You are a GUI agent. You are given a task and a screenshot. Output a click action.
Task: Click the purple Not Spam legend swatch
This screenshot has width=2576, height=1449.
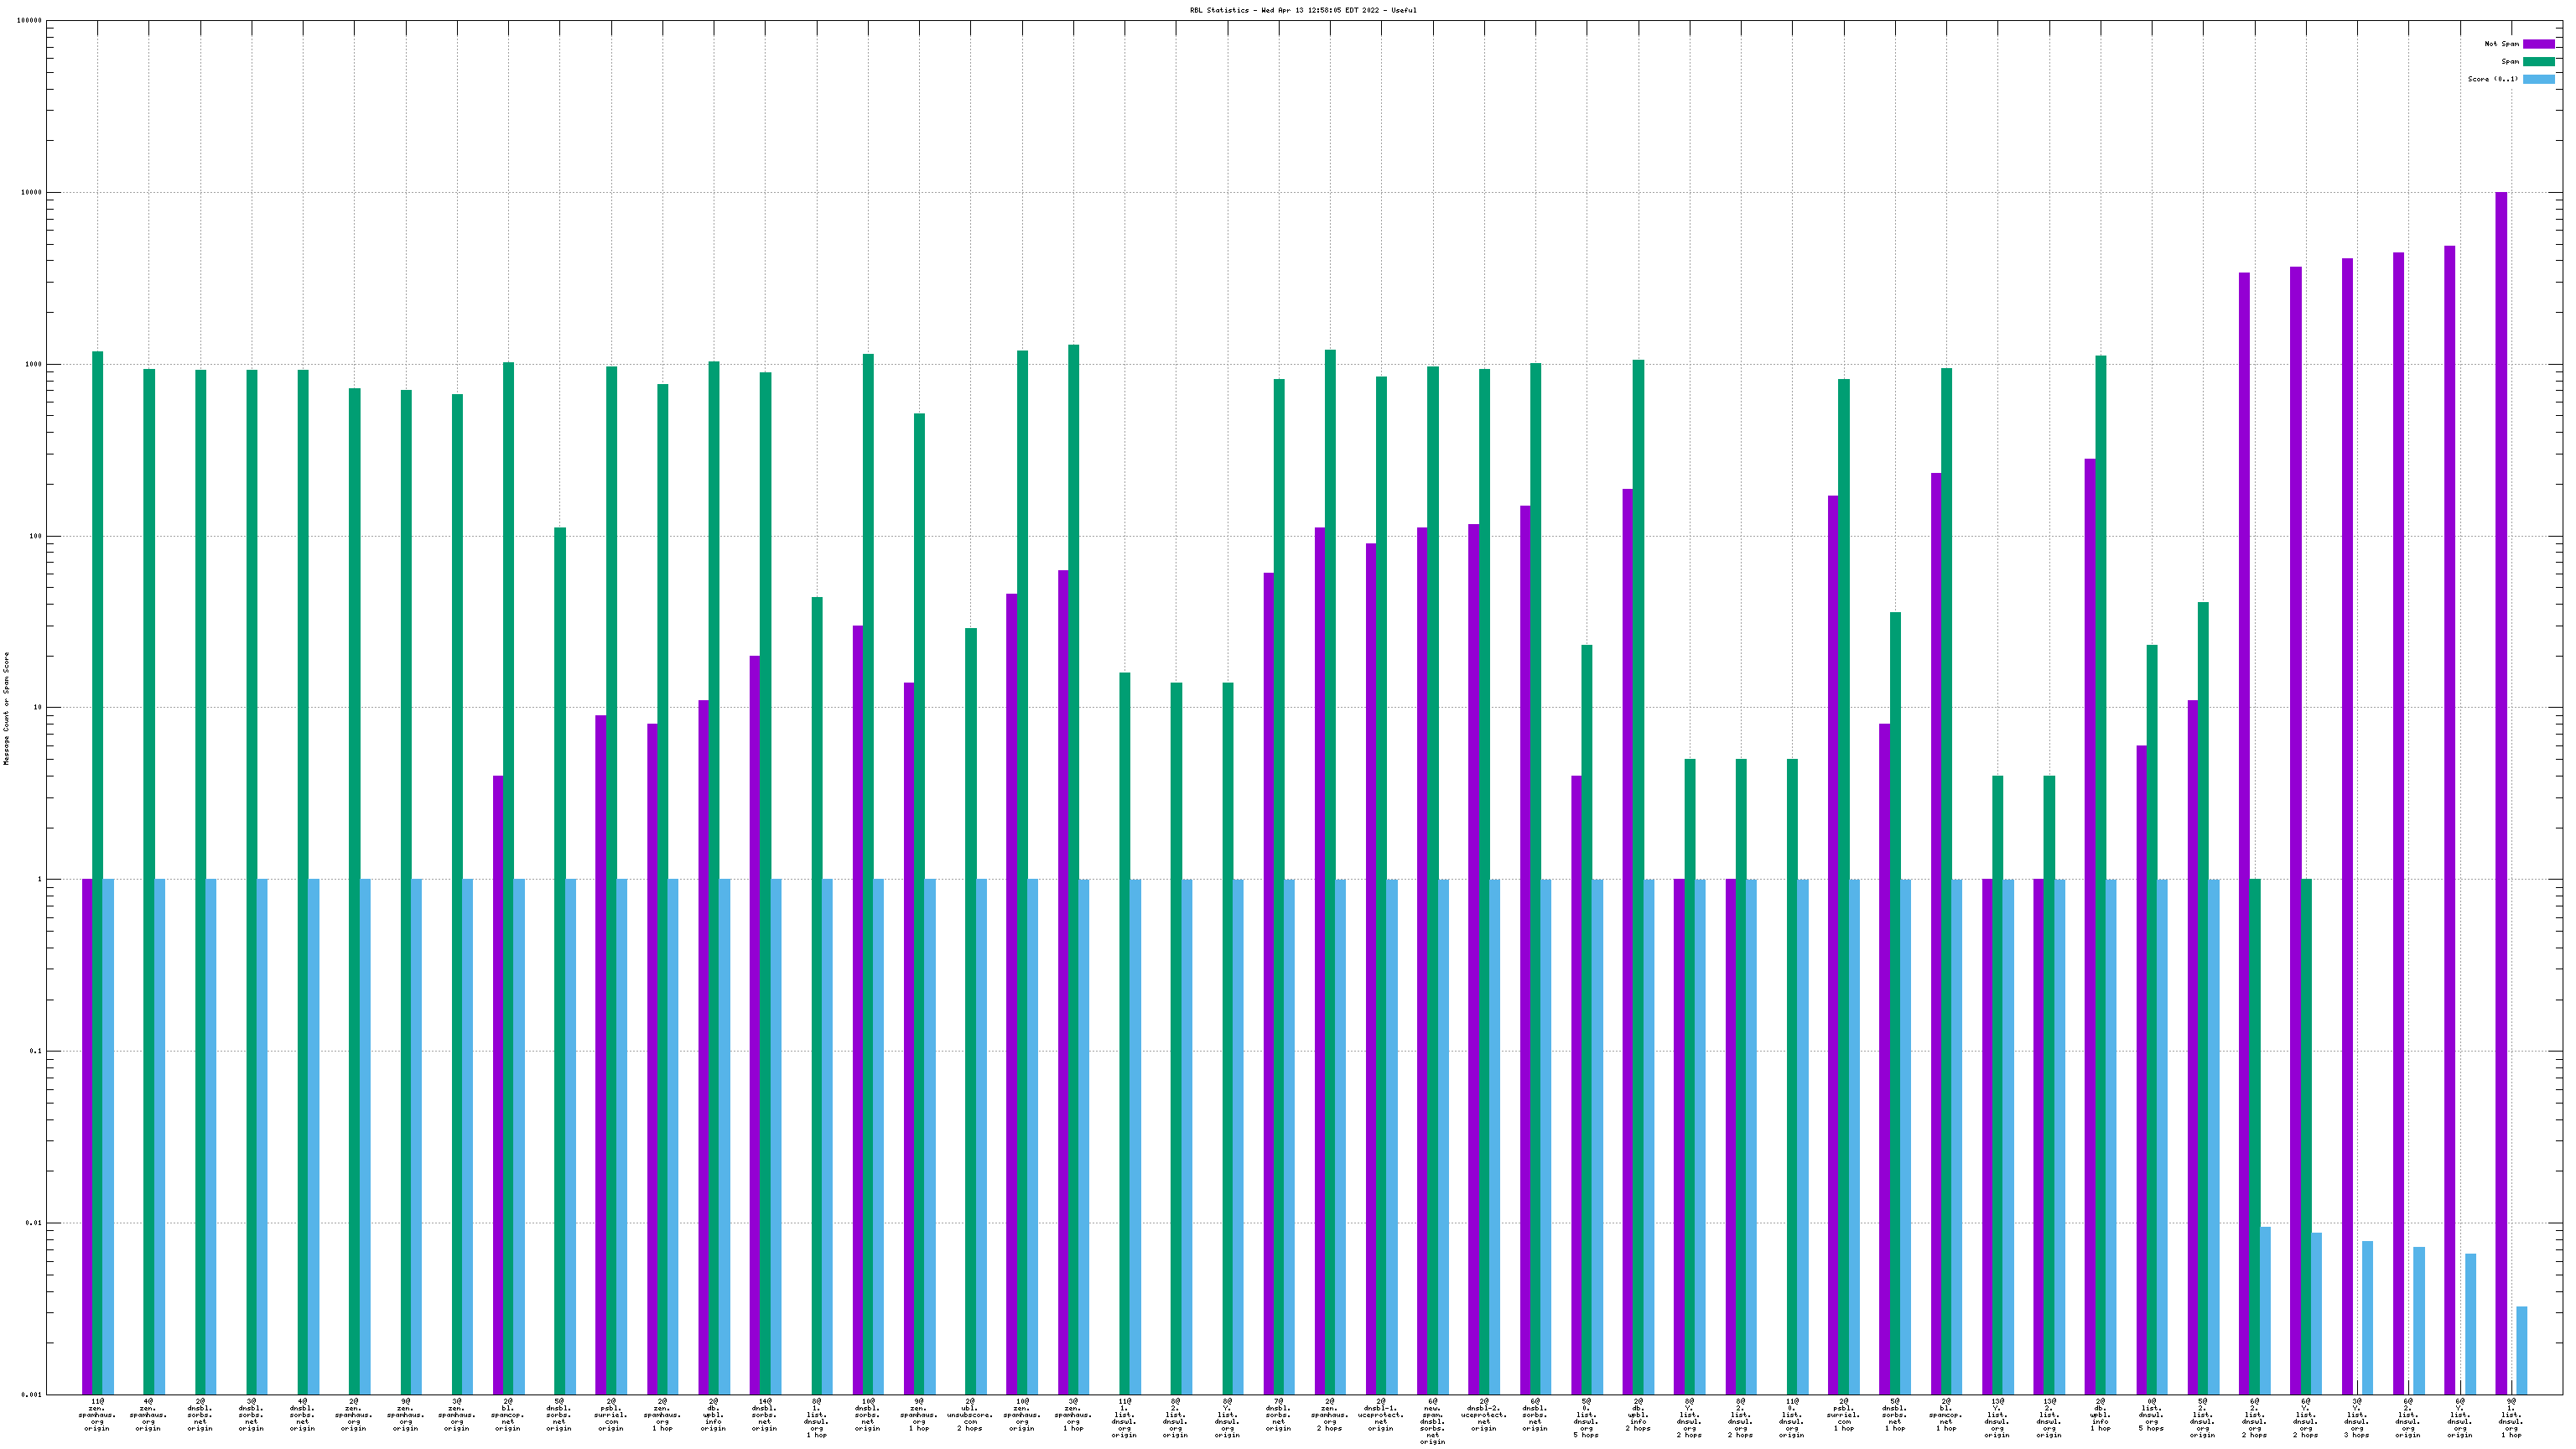pyautogui.click(x=2538, y=44)
